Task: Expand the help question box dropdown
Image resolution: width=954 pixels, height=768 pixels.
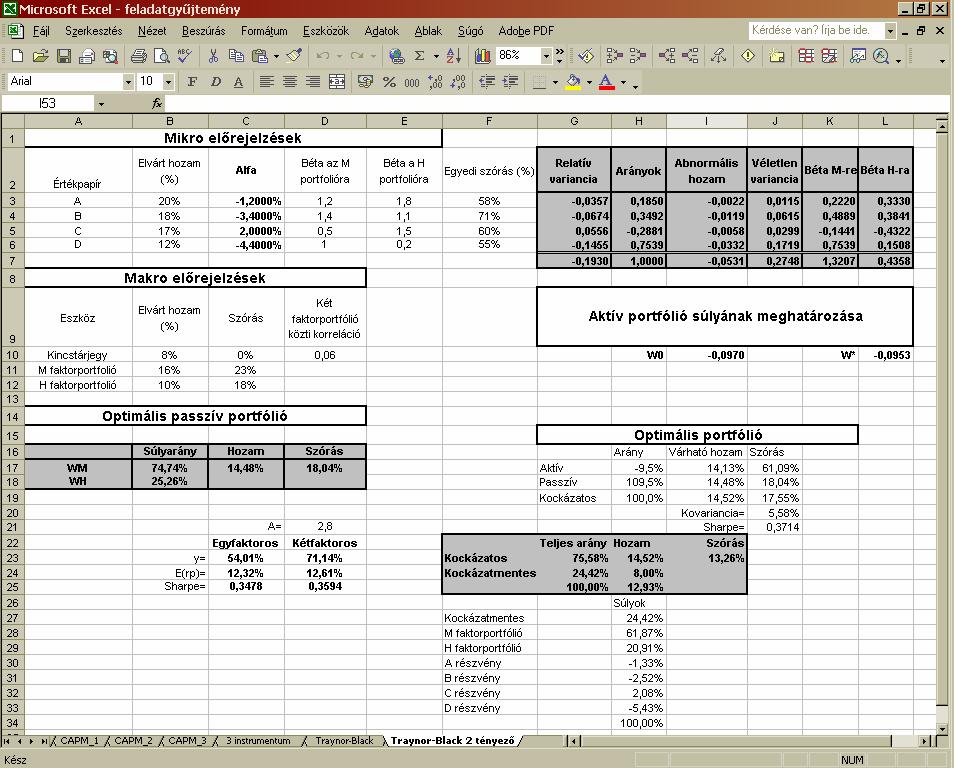Action: pos(890,30)
